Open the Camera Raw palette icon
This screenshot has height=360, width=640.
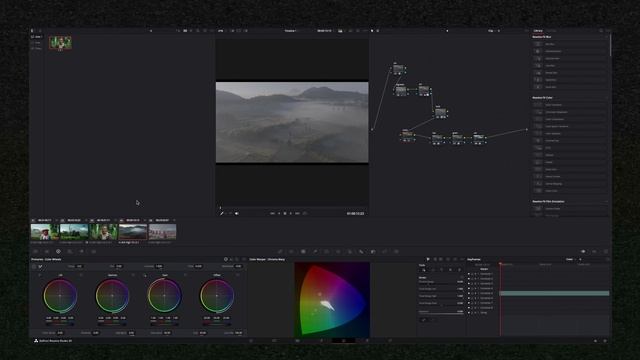coord(36,252)
